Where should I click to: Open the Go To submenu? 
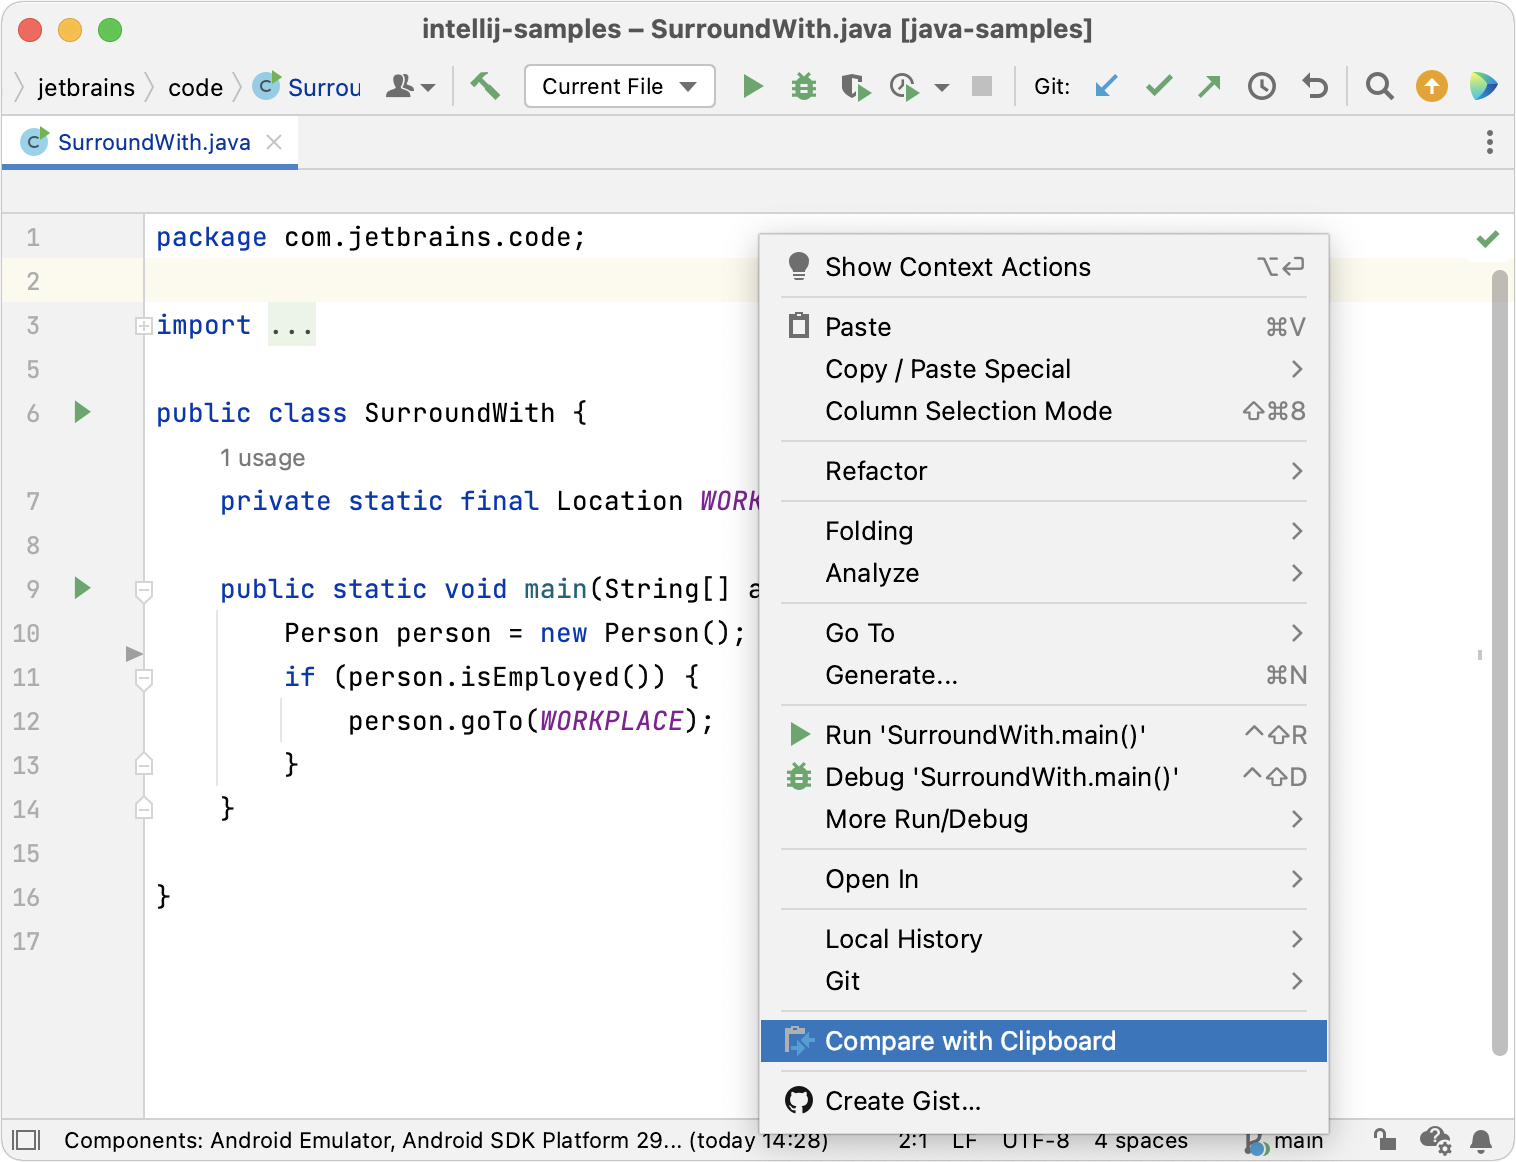(1044, 633)
